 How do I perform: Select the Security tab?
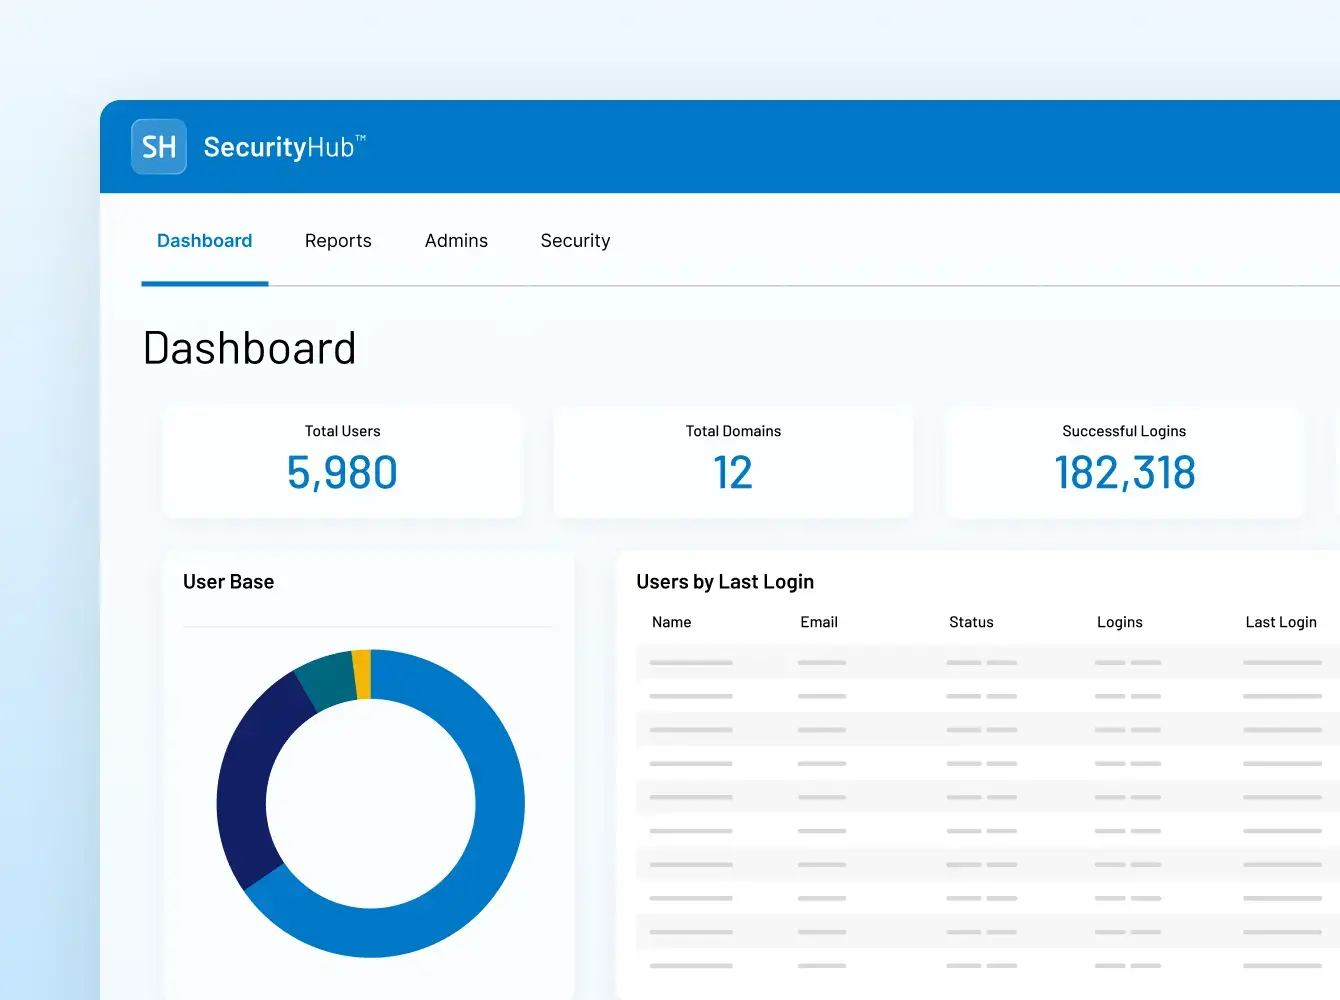575,240
